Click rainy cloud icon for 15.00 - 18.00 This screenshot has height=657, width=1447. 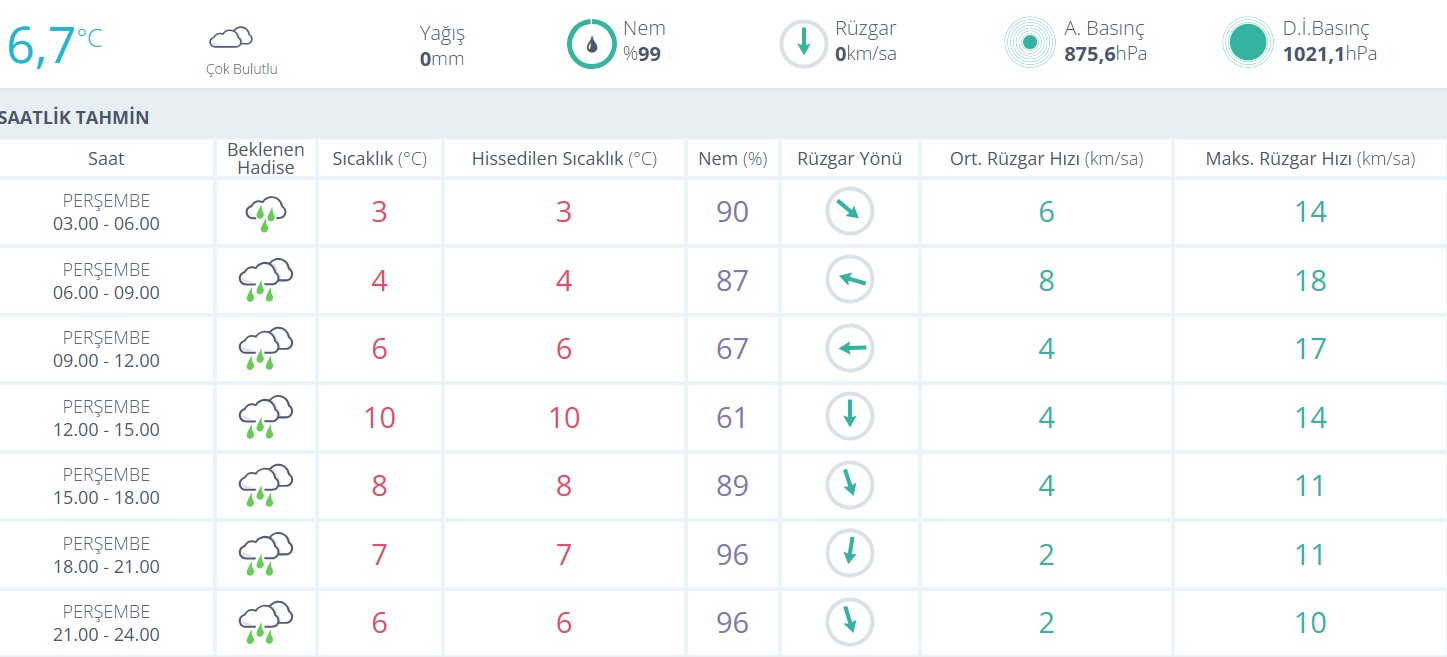(x=265, y=486)
